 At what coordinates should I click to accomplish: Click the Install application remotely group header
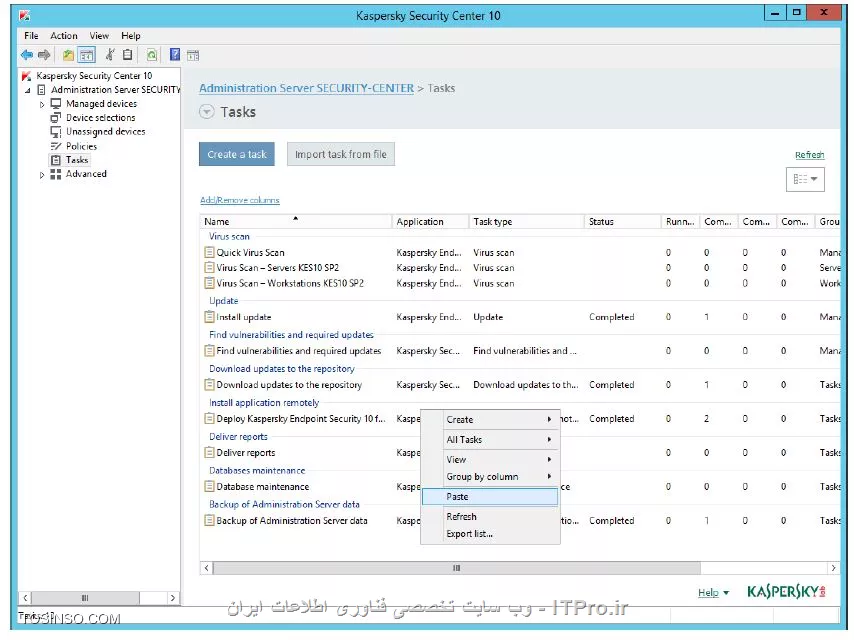tap(264, 403)
